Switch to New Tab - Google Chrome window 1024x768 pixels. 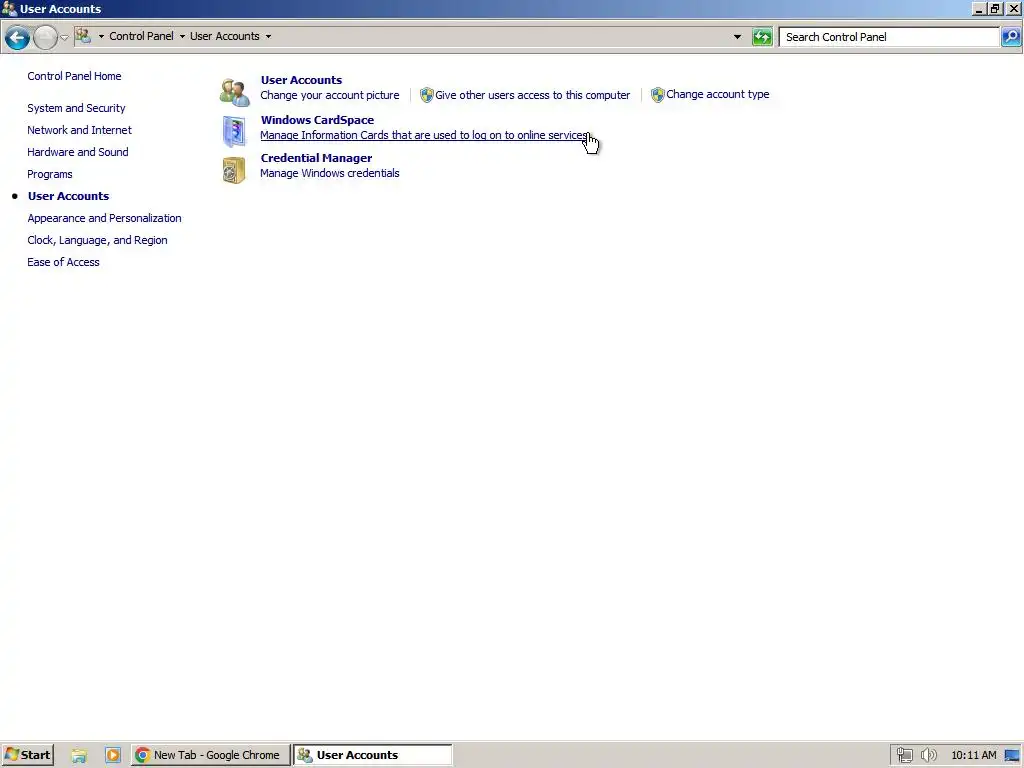(x=210, y=755)
